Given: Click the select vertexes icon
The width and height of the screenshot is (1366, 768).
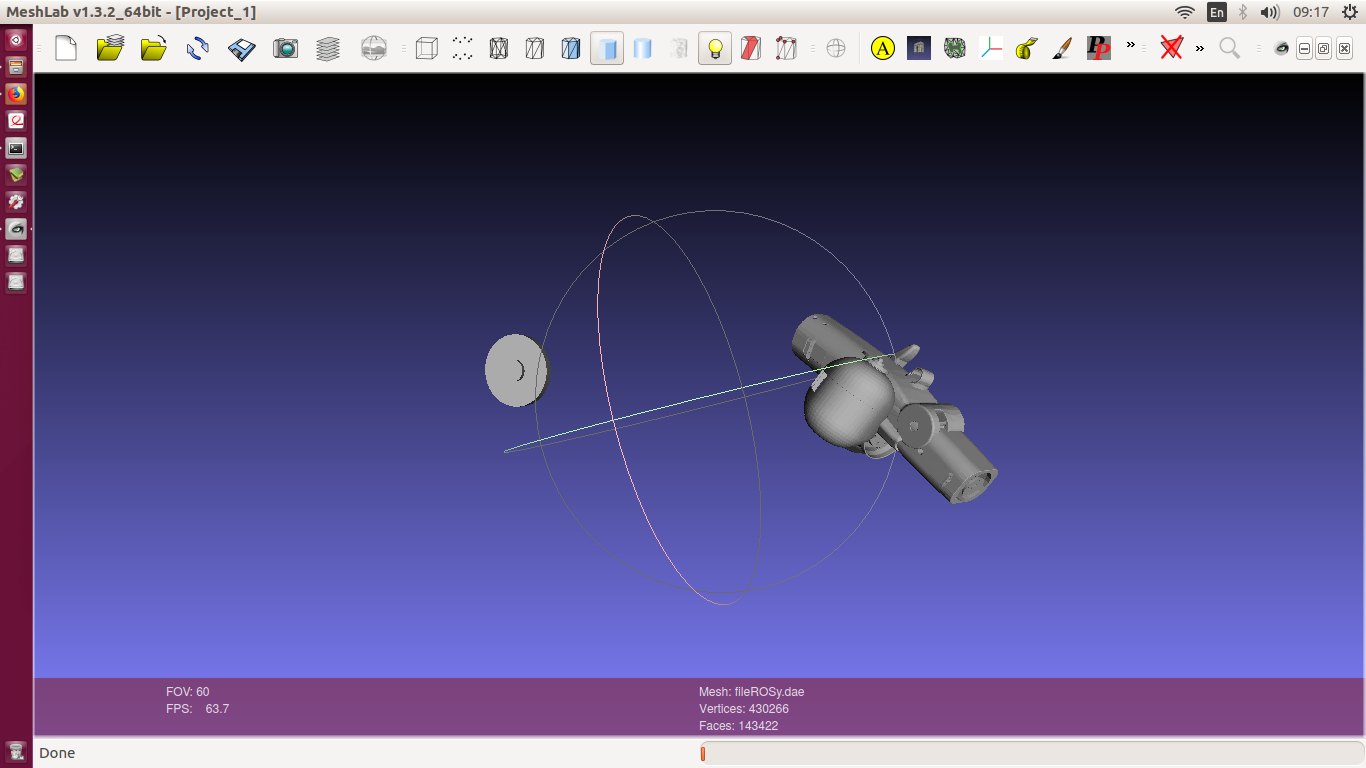Looking at the screenshot, I should point(787,48).
